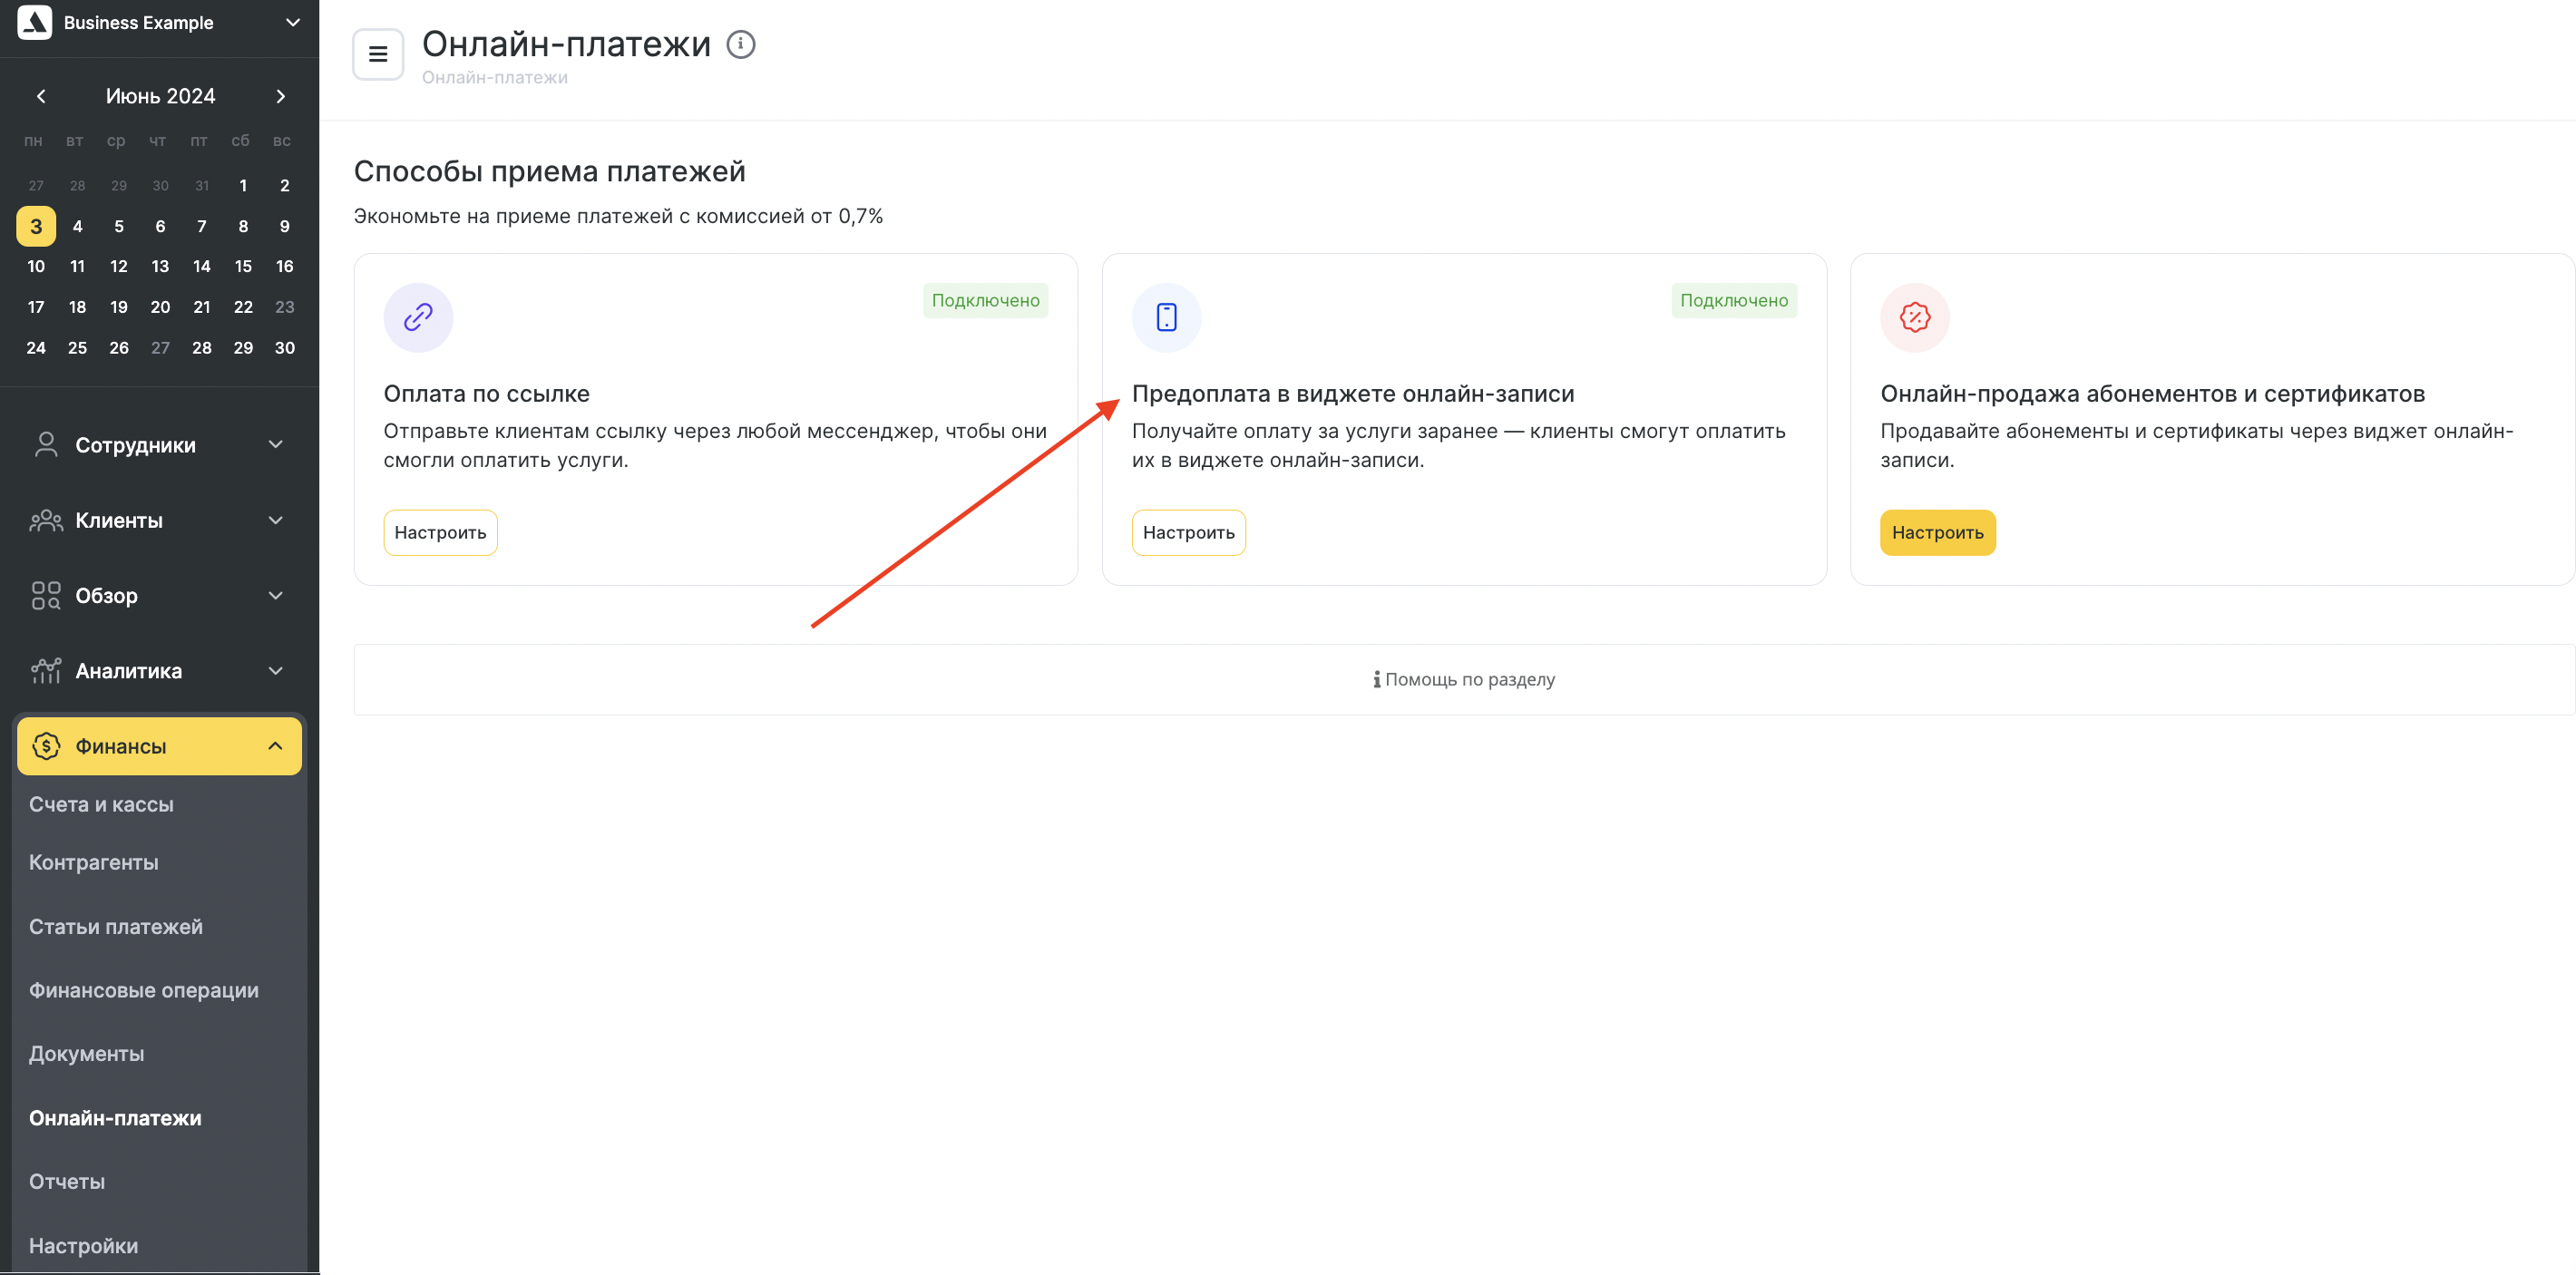Open Счета и кассы submenu item
Image resolution: width=2576 pixels, height=1275 pixels.
click(101, 804)
